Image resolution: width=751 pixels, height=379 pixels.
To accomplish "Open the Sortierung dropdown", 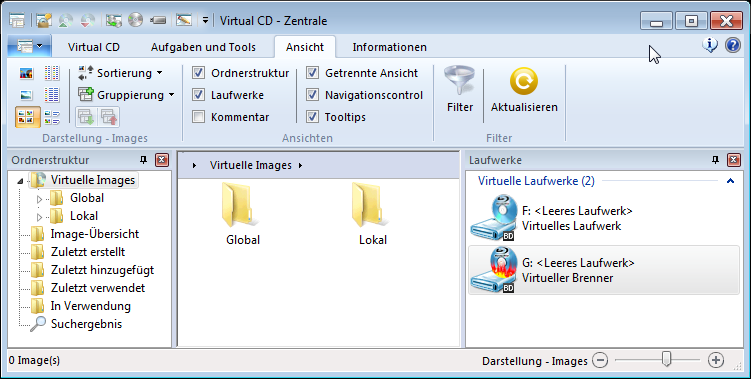I will [120, 73].
